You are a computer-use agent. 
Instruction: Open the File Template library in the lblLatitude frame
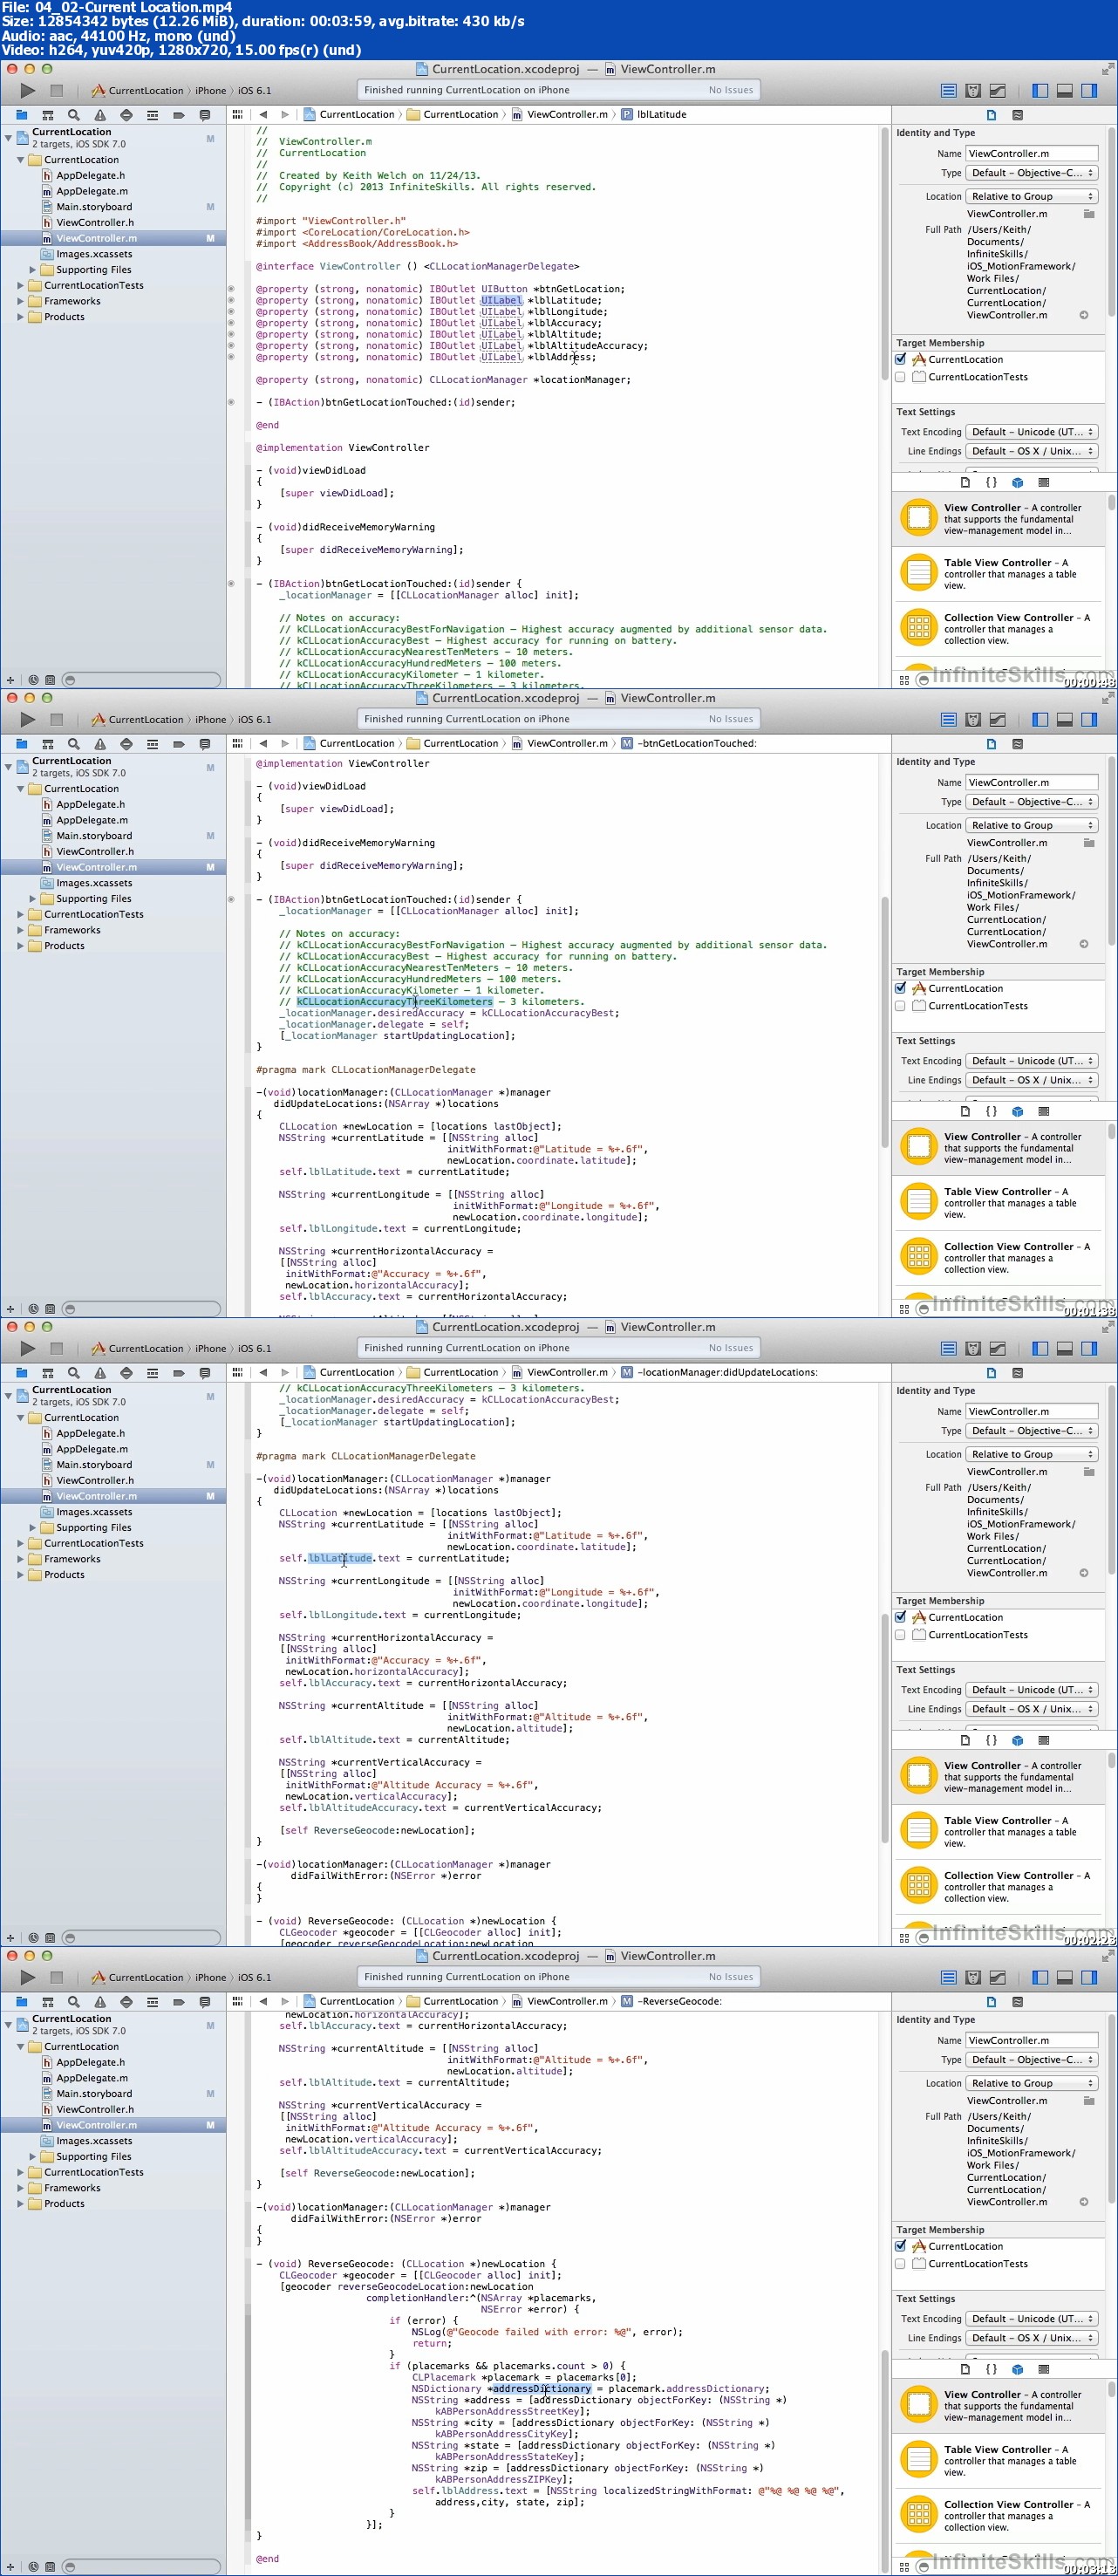[965, 482]
